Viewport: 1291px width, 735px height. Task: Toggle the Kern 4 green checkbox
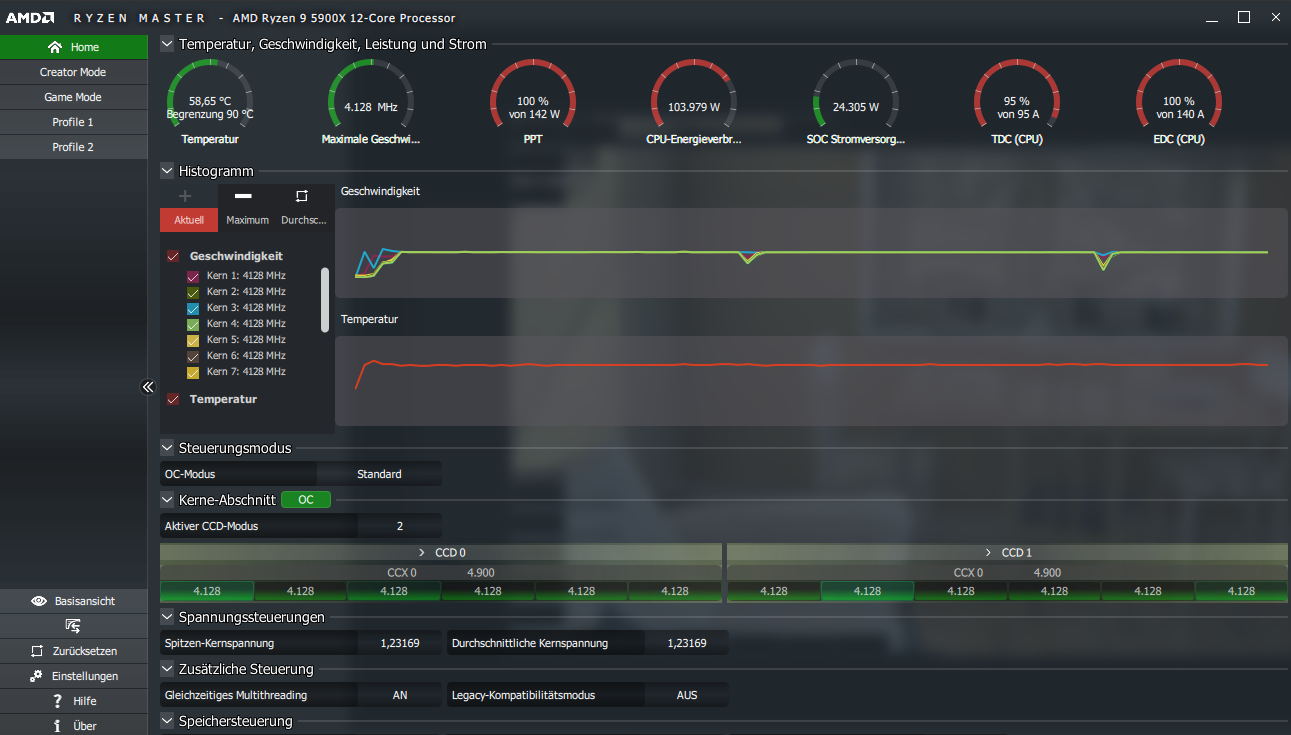[x=194, y=324]
